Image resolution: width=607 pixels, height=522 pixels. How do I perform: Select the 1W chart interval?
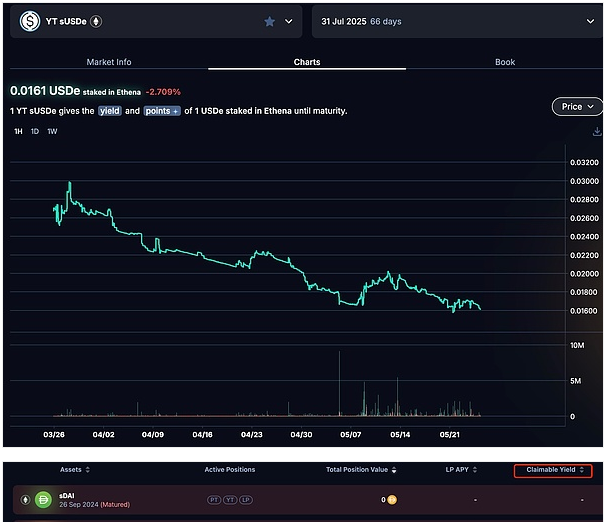[52, 132]
